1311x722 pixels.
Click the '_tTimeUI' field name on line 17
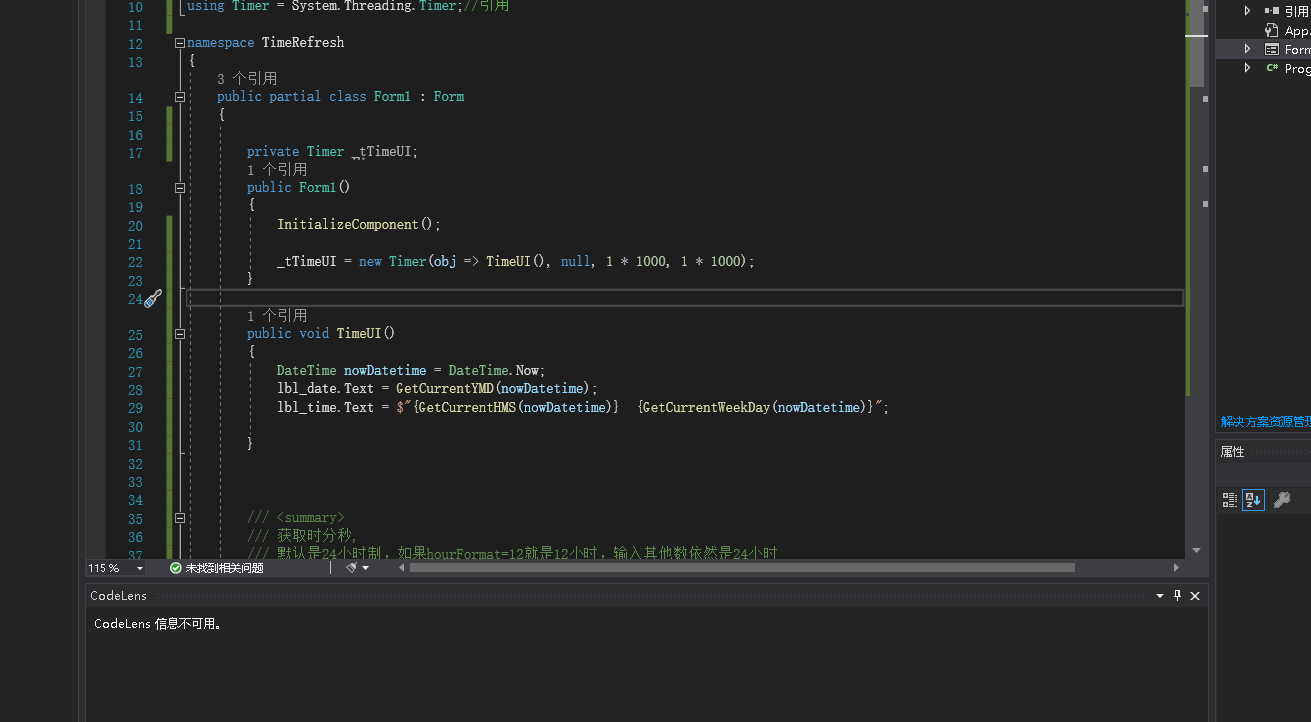[x=382, y=152]
